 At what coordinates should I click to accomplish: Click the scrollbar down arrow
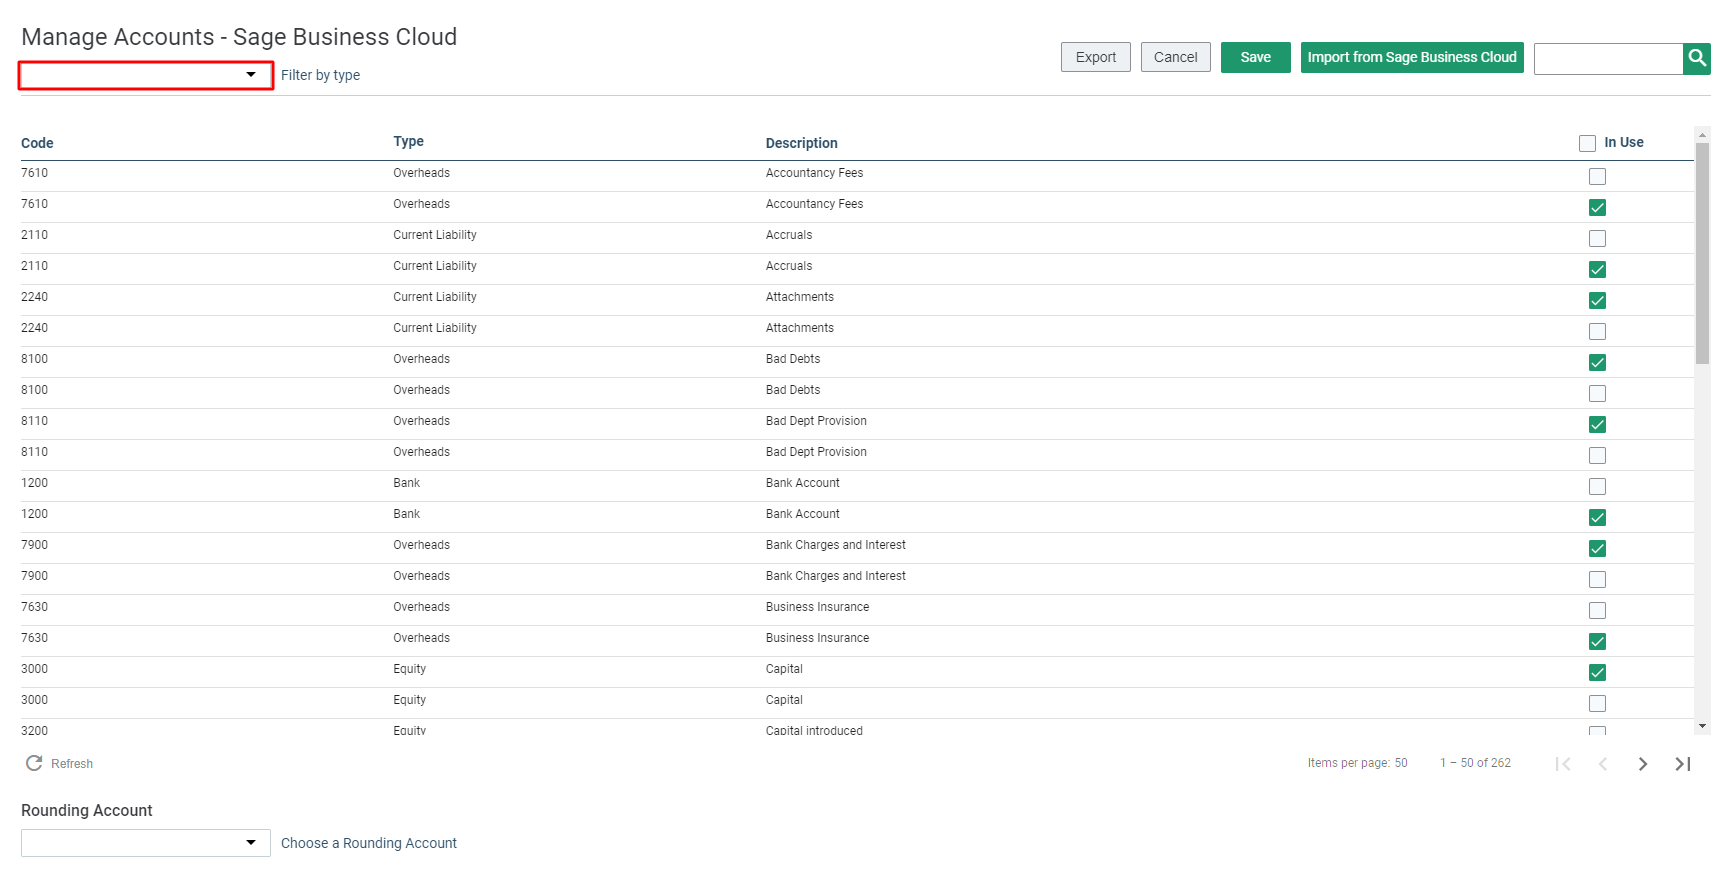pos(1702,726)
